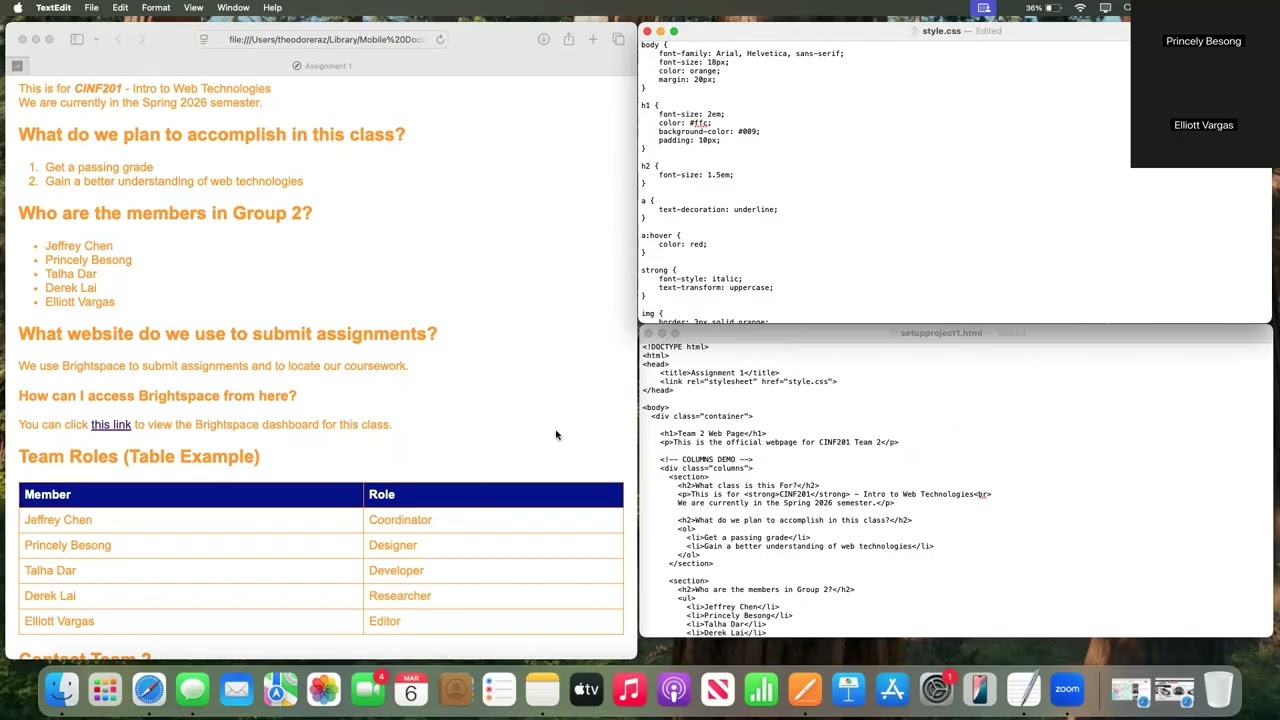Open Contacts app in the Dock

(455, 689)
